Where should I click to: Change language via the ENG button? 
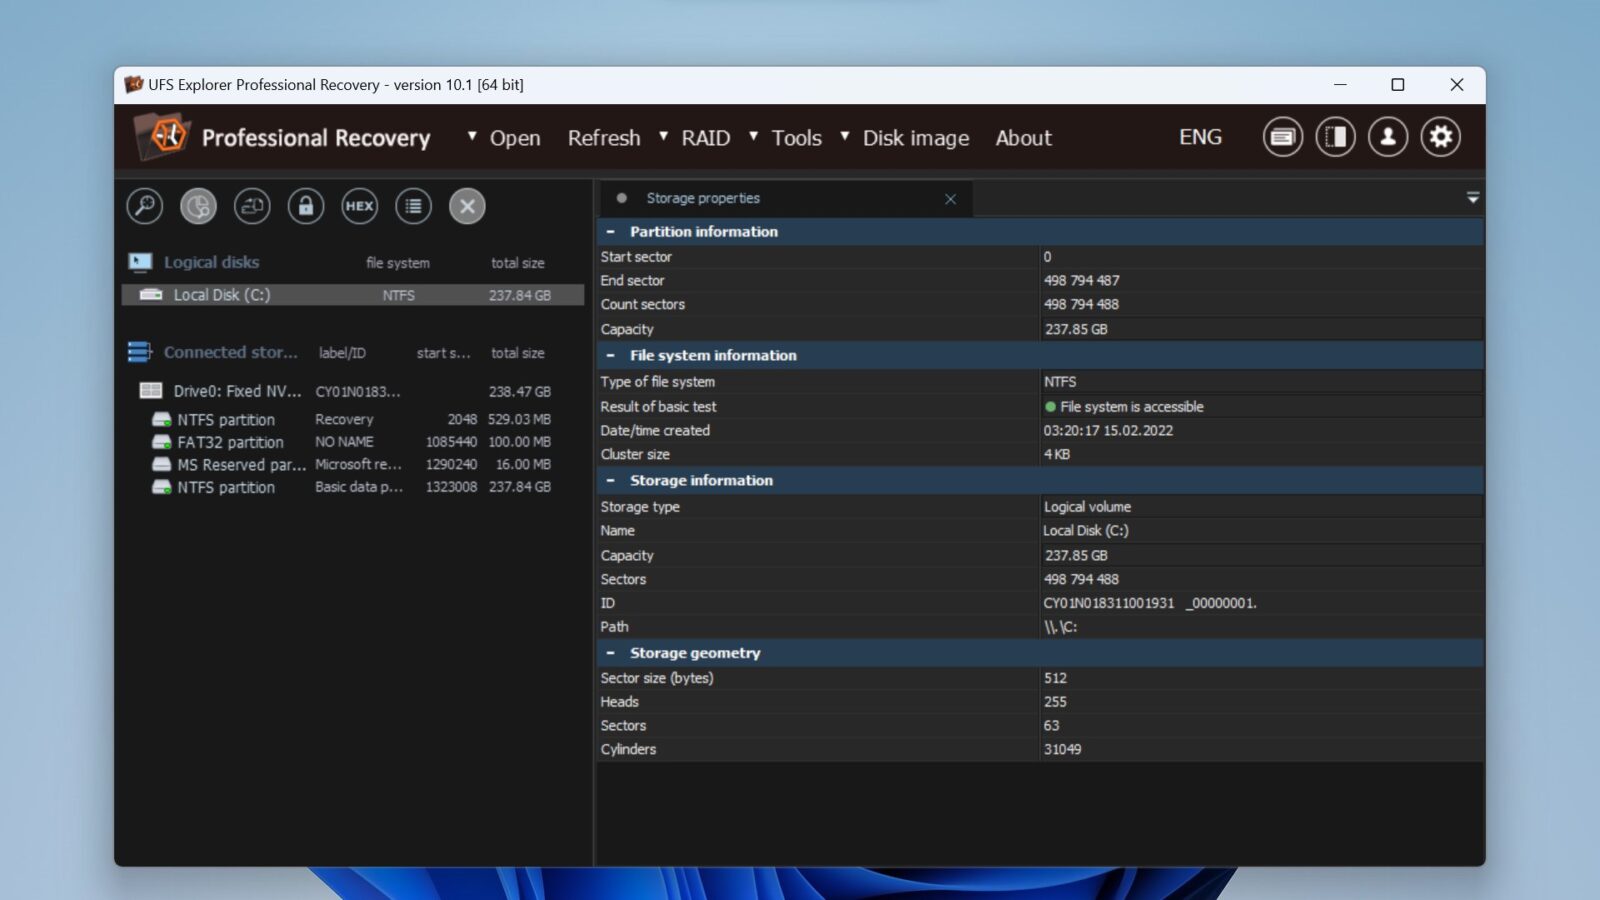(x=1199, y=137)
